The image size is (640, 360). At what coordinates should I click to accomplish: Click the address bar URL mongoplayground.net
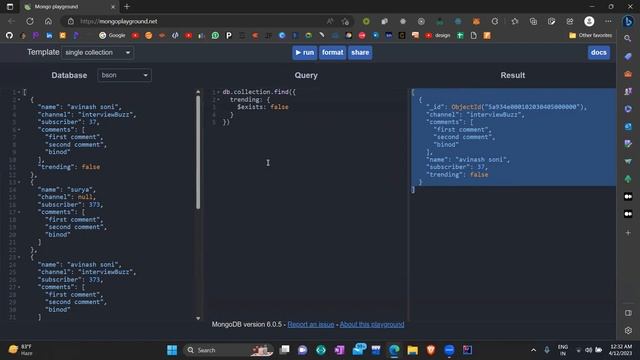click(x=118, y=21)
